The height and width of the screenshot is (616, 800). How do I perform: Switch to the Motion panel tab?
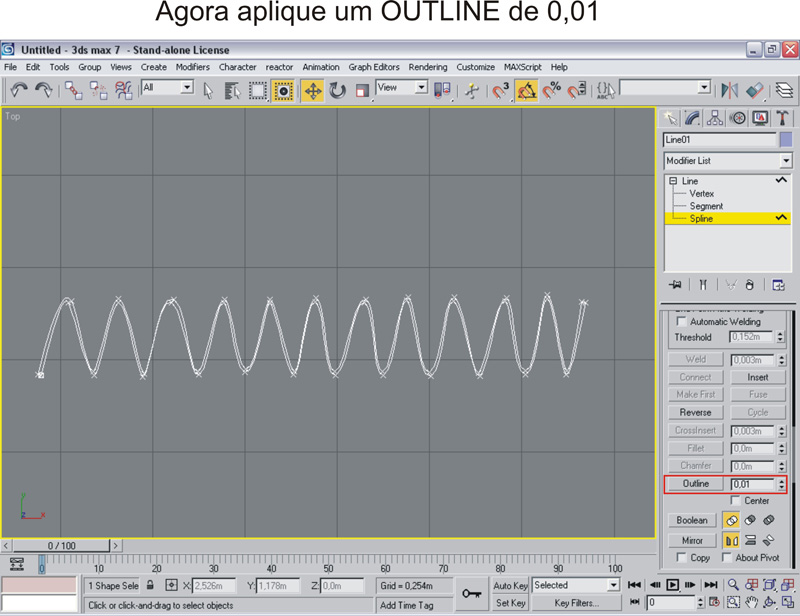(737, 118)
